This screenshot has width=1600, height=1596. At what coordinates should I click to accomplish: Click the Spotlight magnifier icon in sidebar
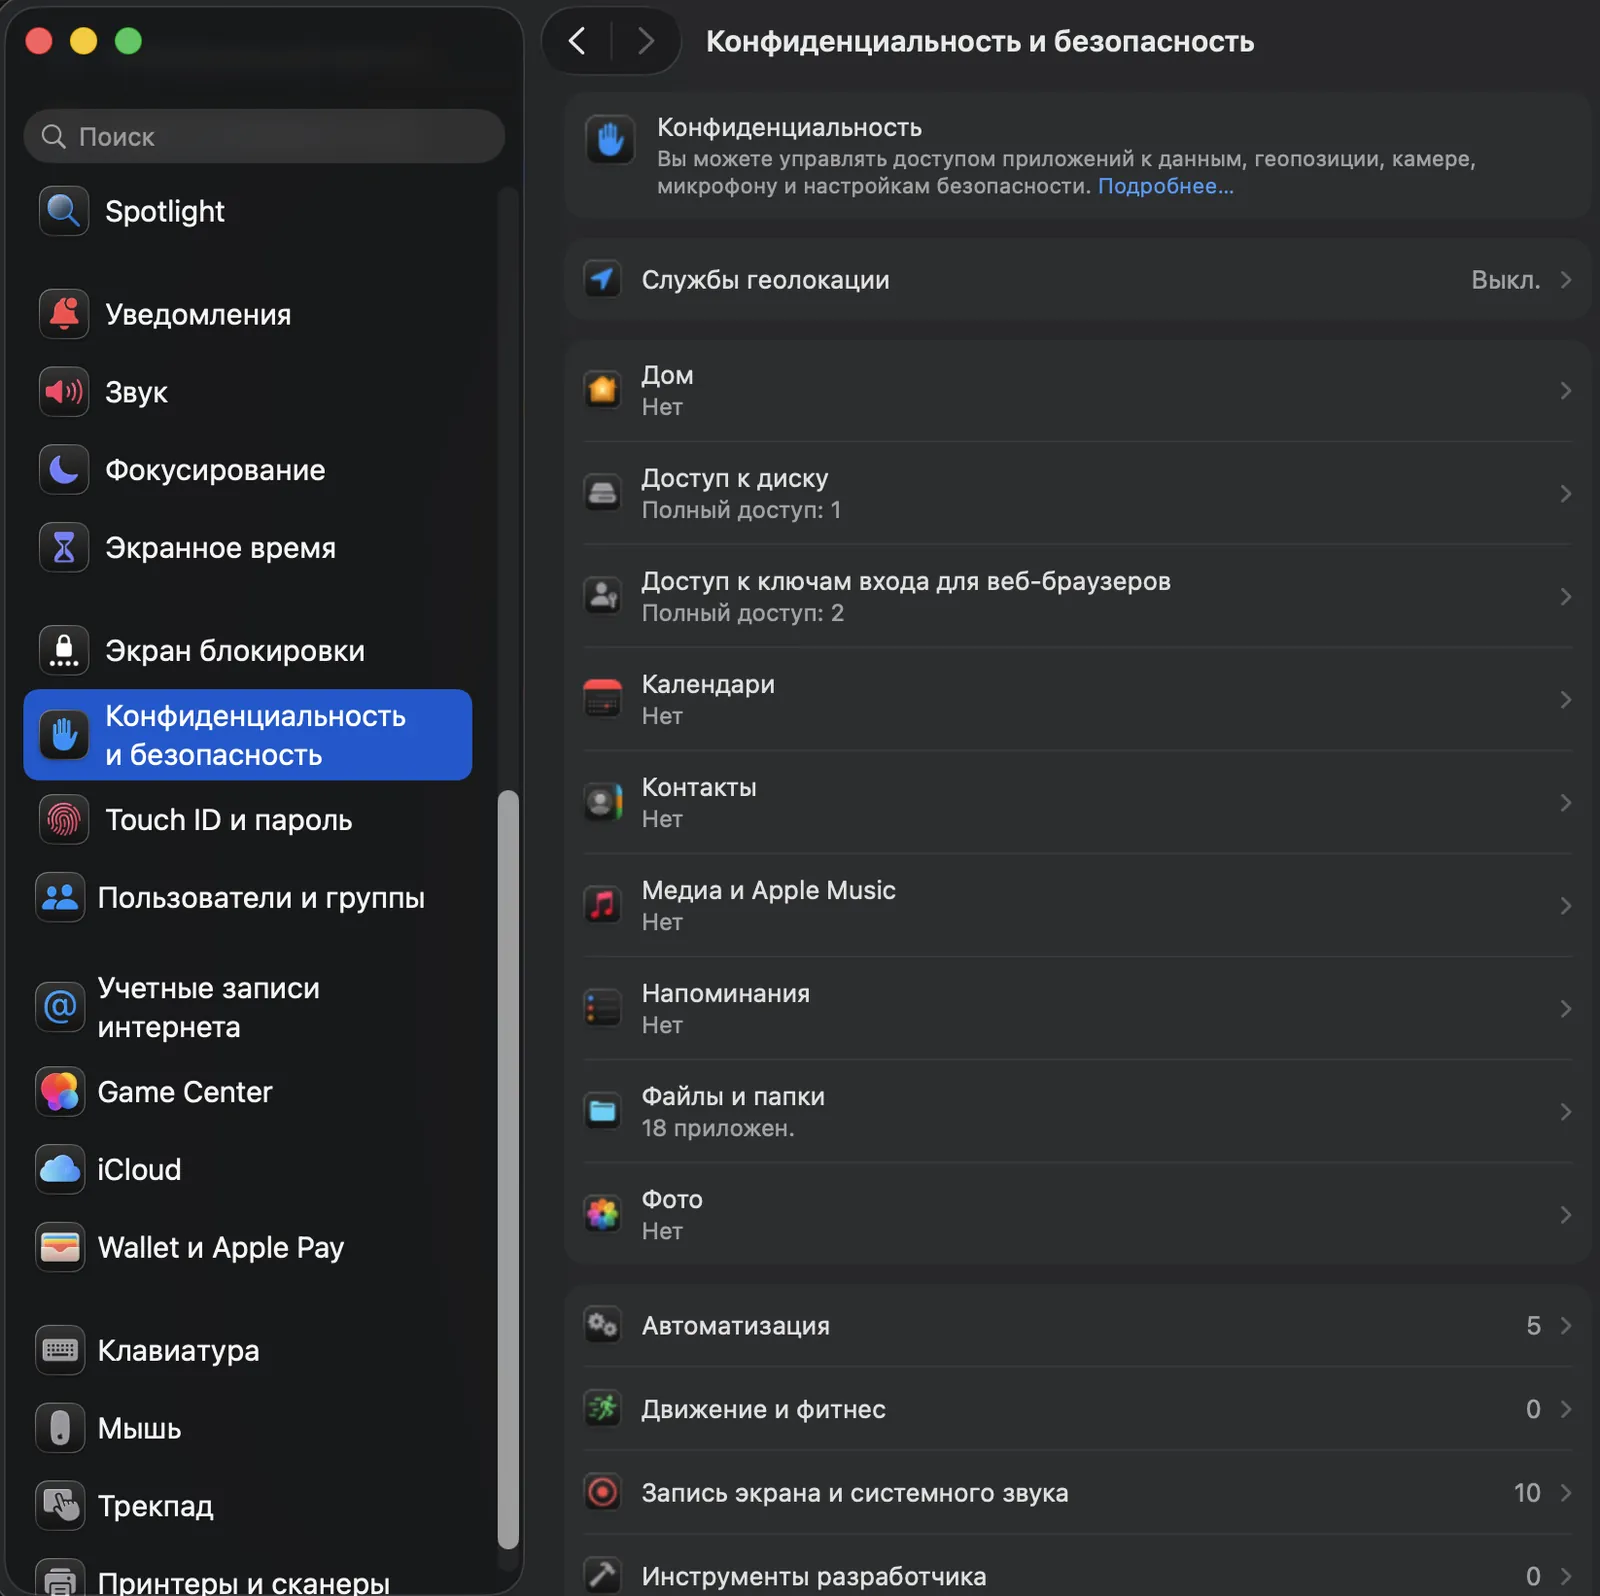64,211
